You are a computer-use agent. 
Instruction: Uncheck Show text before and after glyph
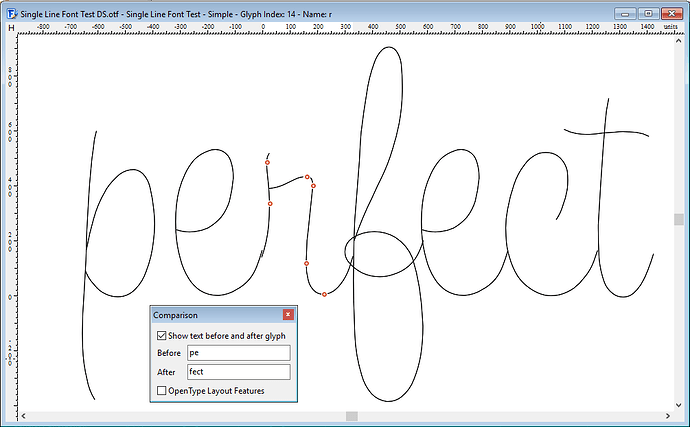tap(163, 336)
